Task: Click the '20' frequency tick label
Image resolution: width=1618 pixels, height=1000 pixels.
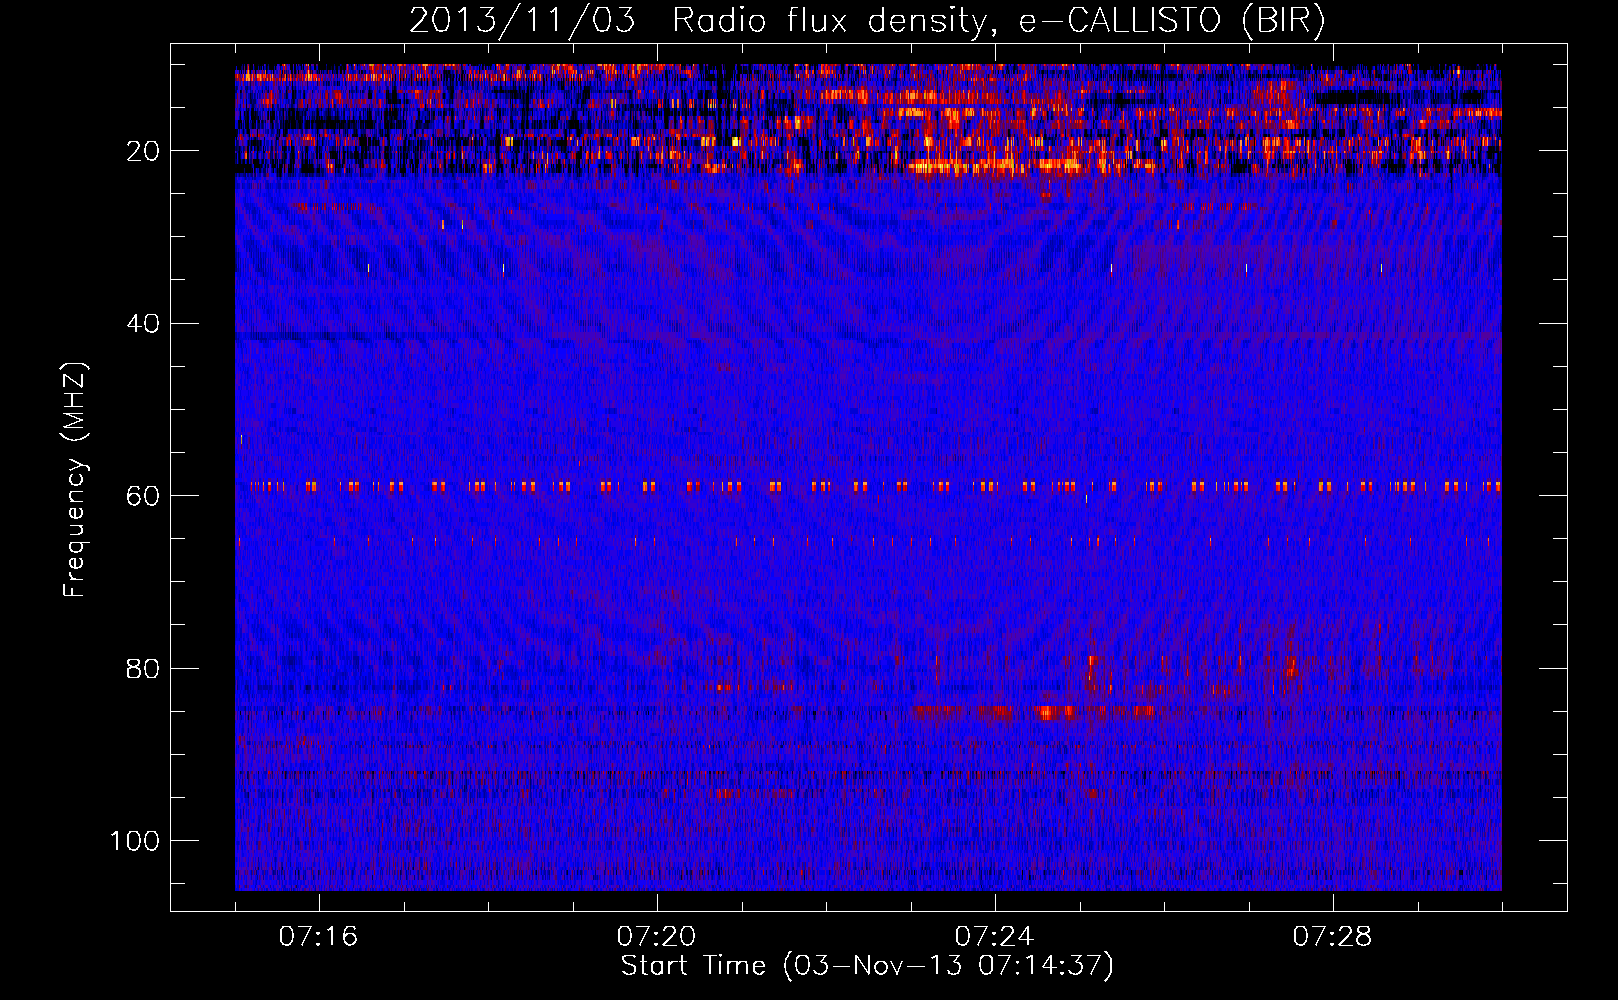Action: coord(143,151)
